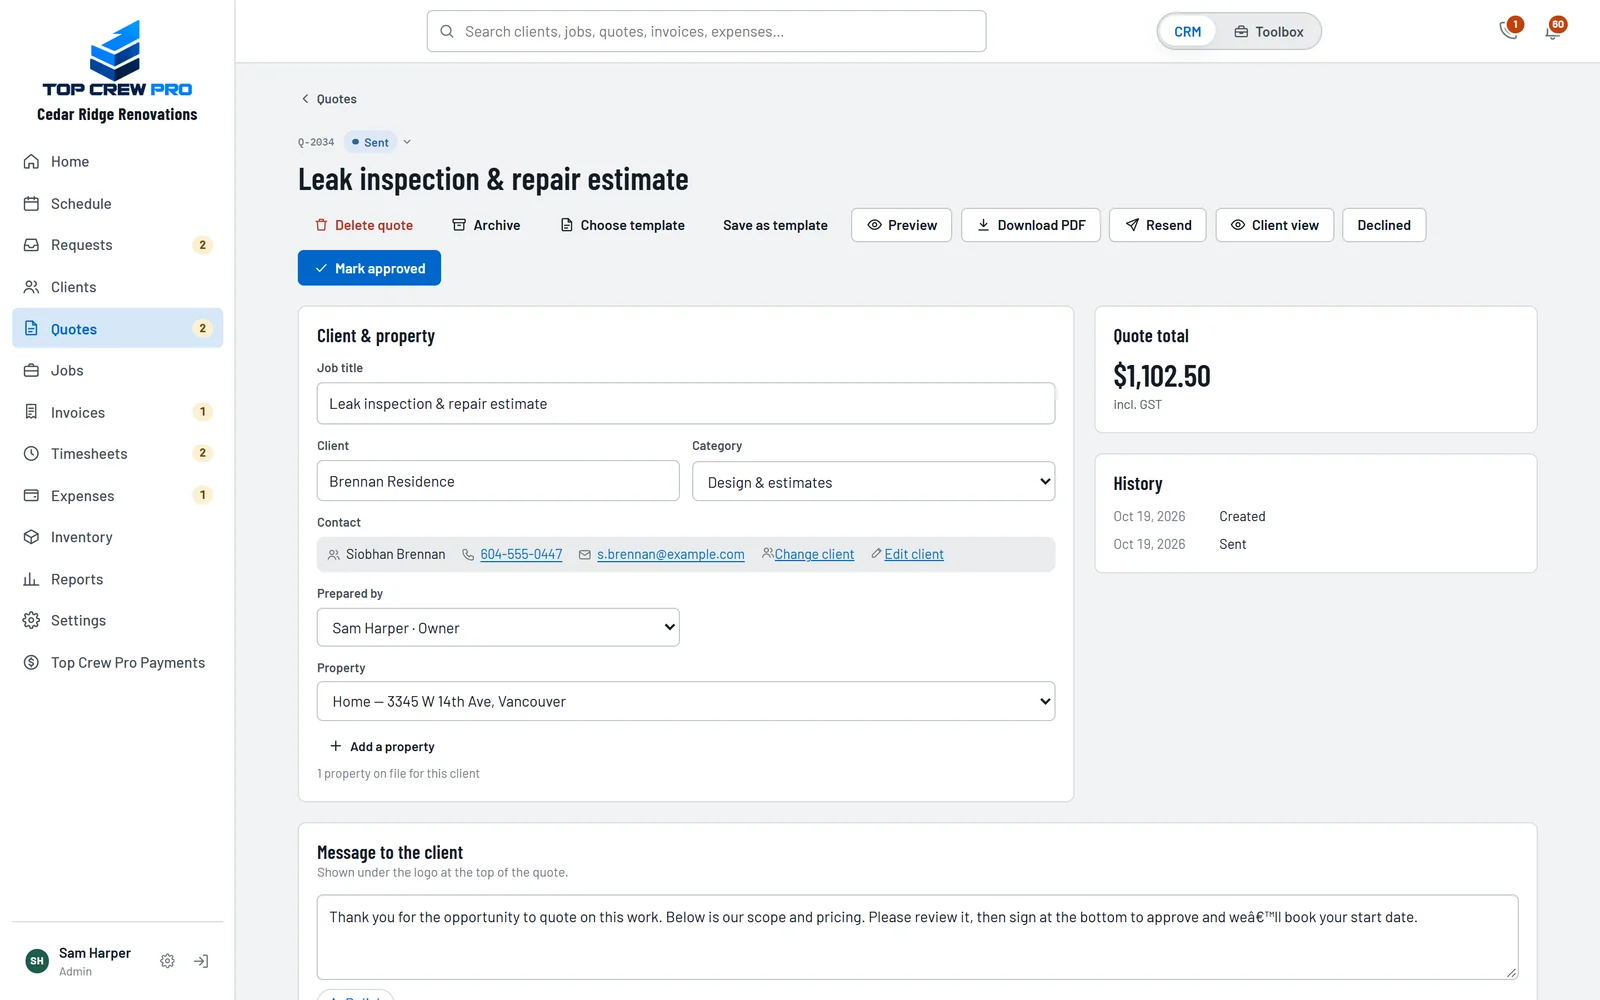
Task: Open Client view
Action: tap(1275, 225)
